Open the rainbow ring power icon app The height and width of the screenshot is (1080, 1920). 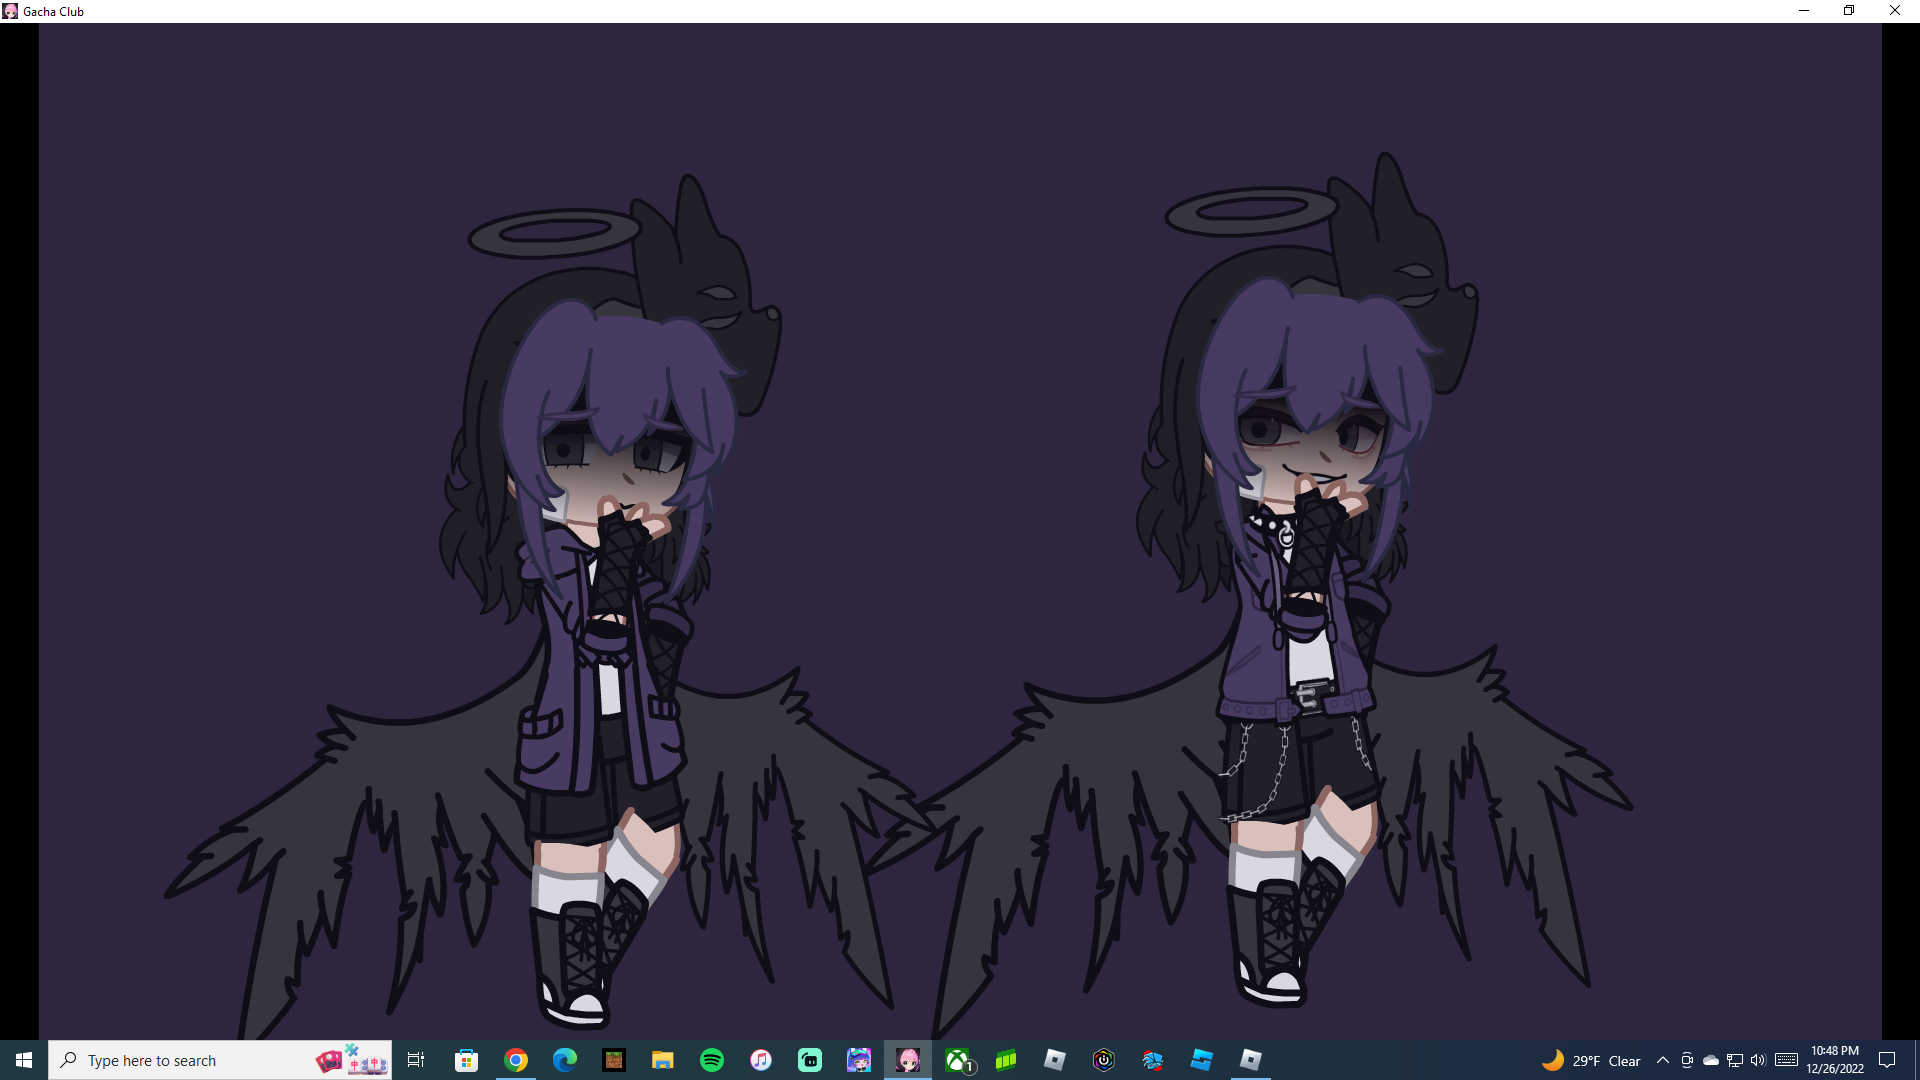pyautogui.click(x=1104, y=1060)
